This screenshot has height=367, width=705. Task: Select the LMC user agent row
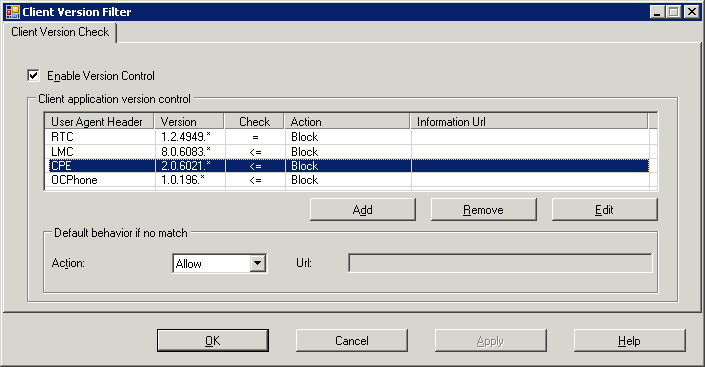tap(347, 152)
